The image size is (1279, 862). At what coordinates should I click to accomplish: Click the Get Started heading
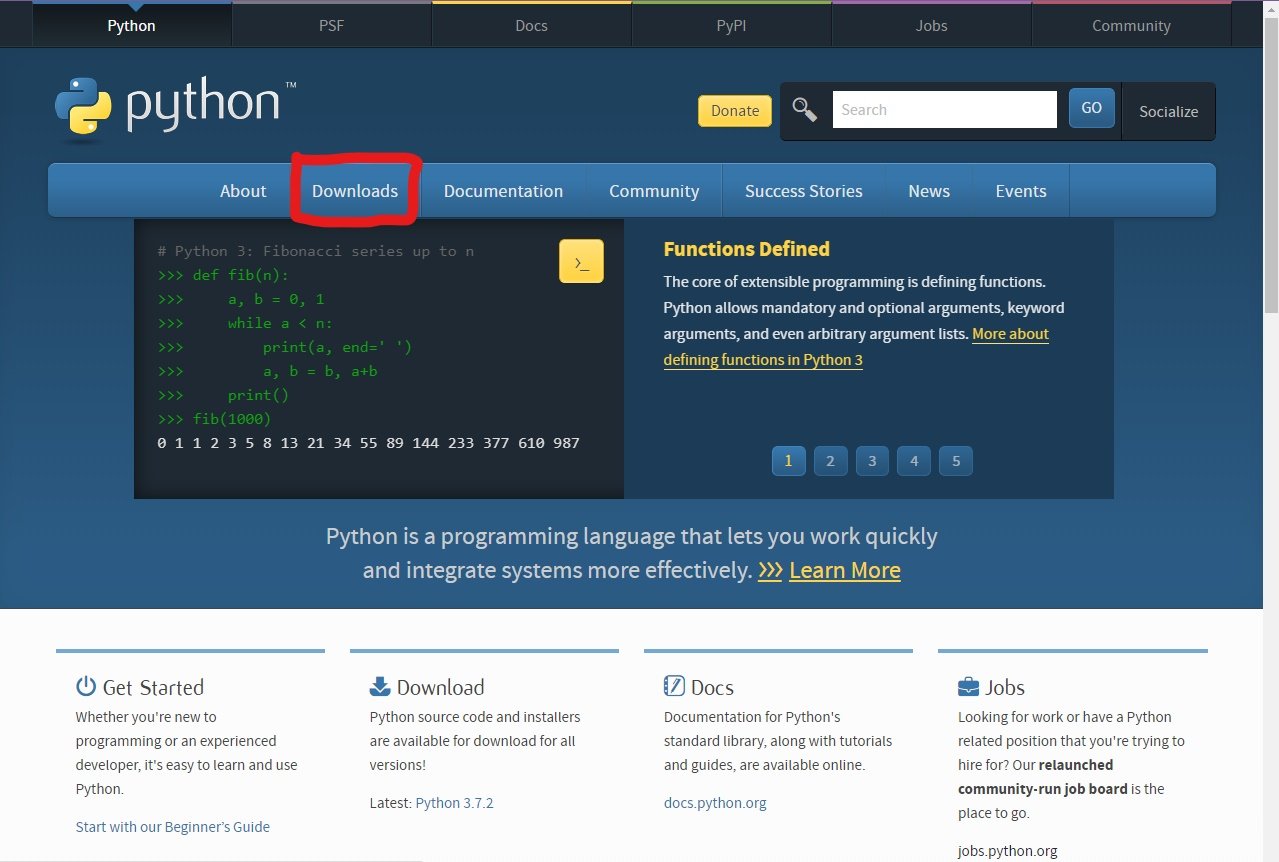coord(153,687)
